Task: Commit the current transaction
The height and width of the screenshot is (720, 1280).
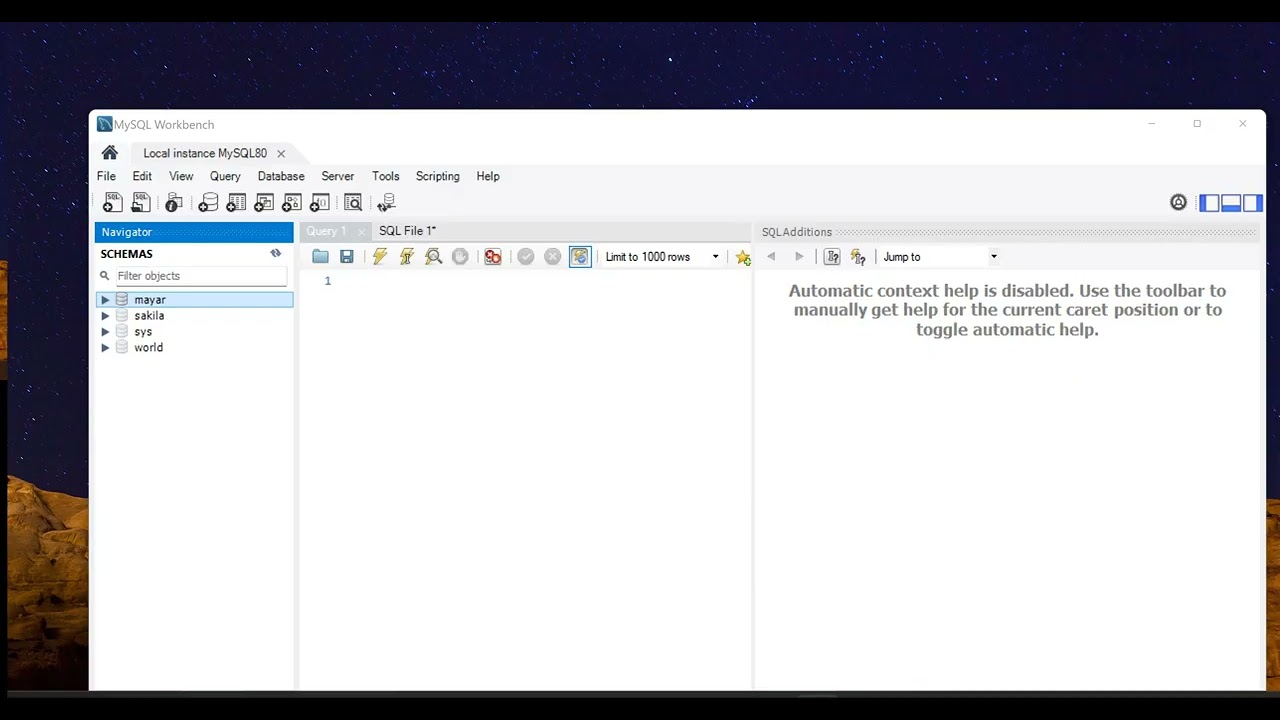Action: pos(526,257)
